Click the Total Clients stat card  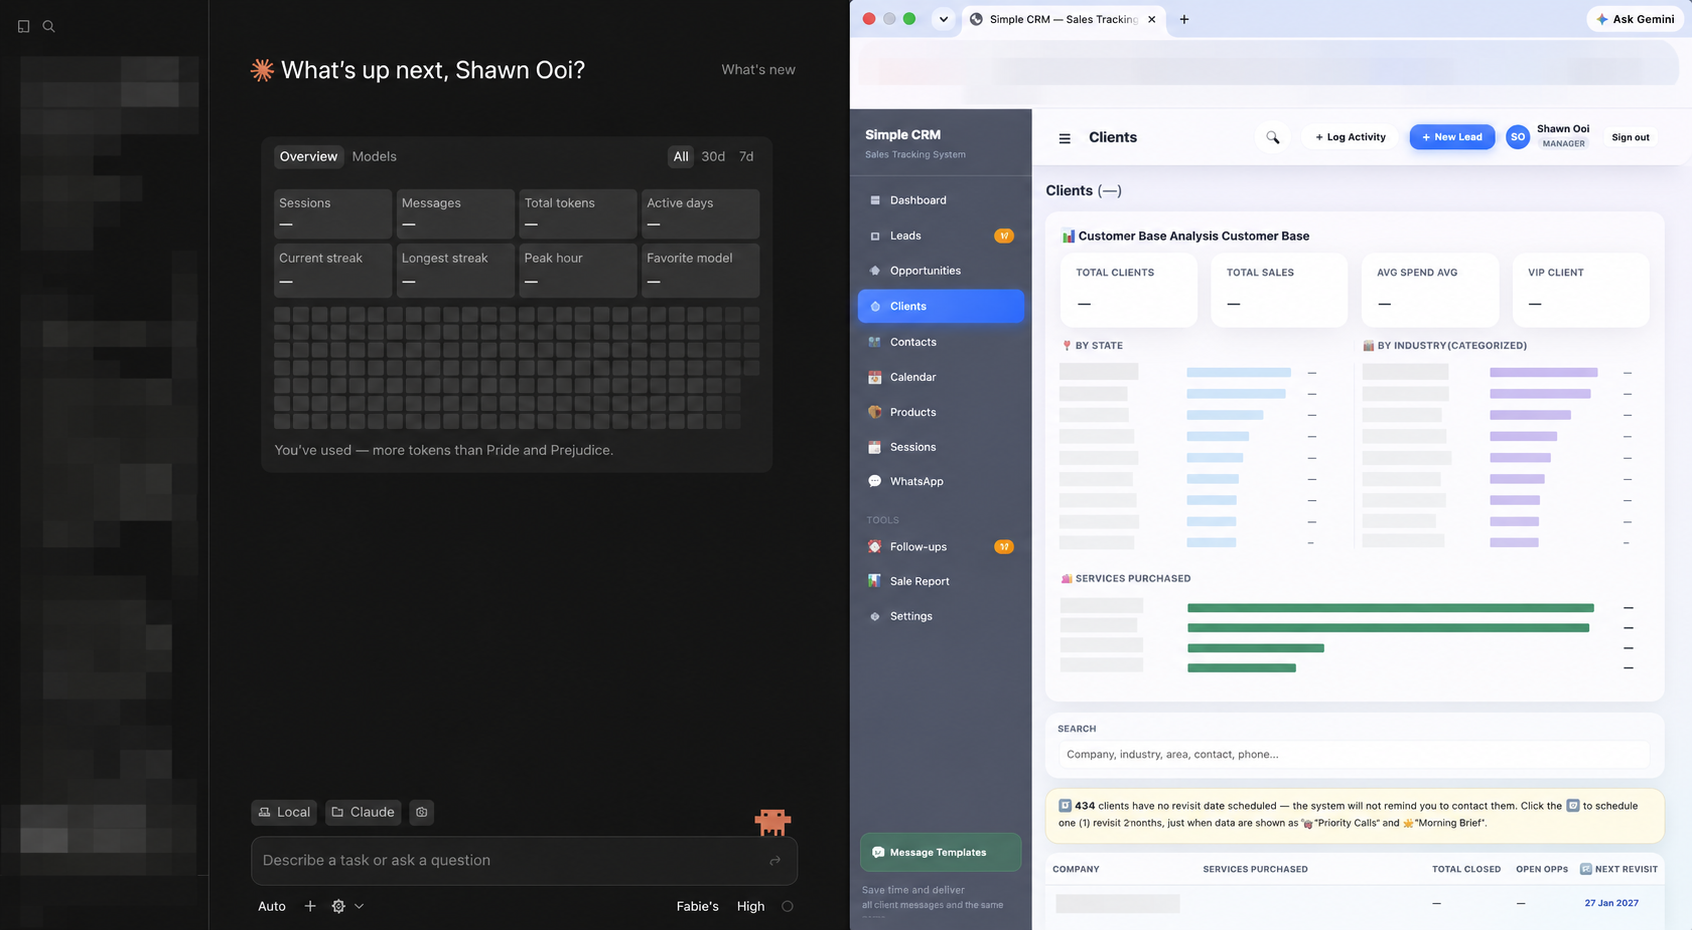click(x=1129, y=290)
